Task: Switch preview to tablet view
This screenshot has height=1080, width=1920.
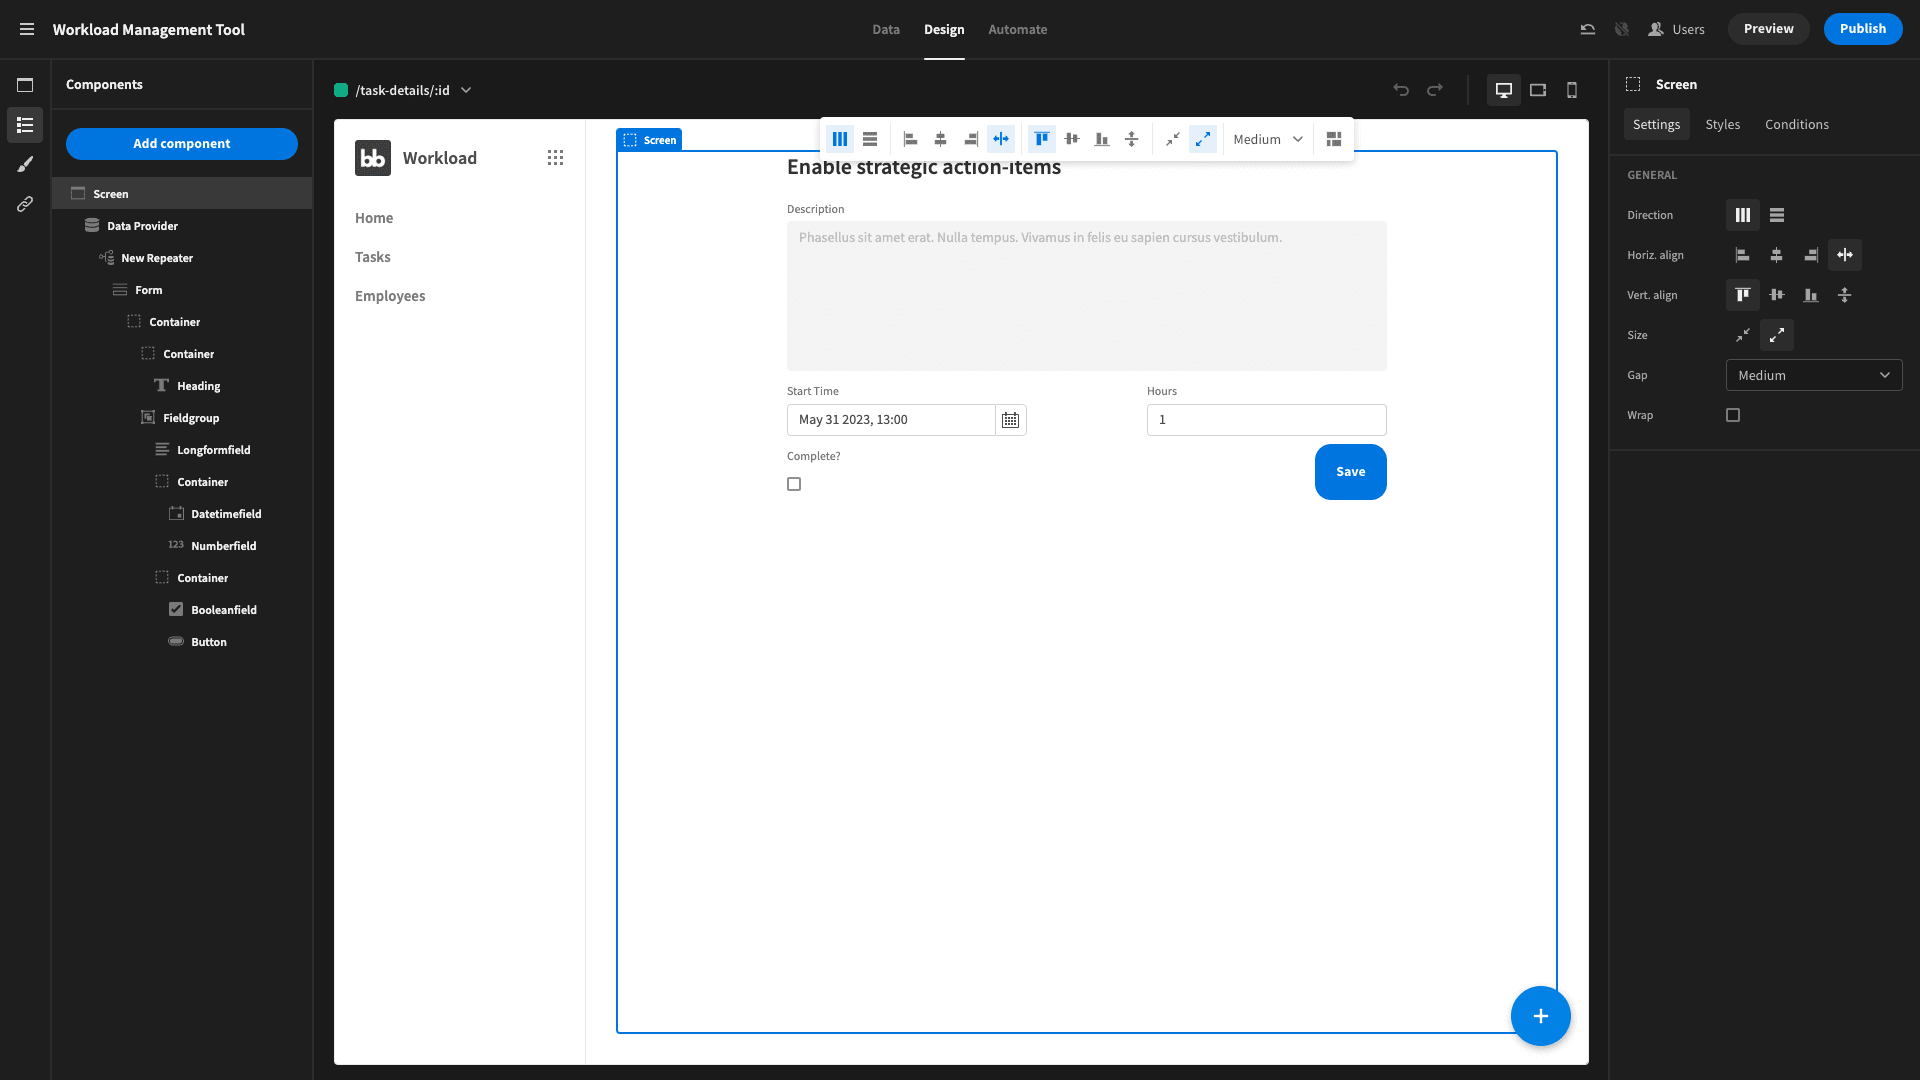Action: pyautogui.click(x=1538, y=90)
